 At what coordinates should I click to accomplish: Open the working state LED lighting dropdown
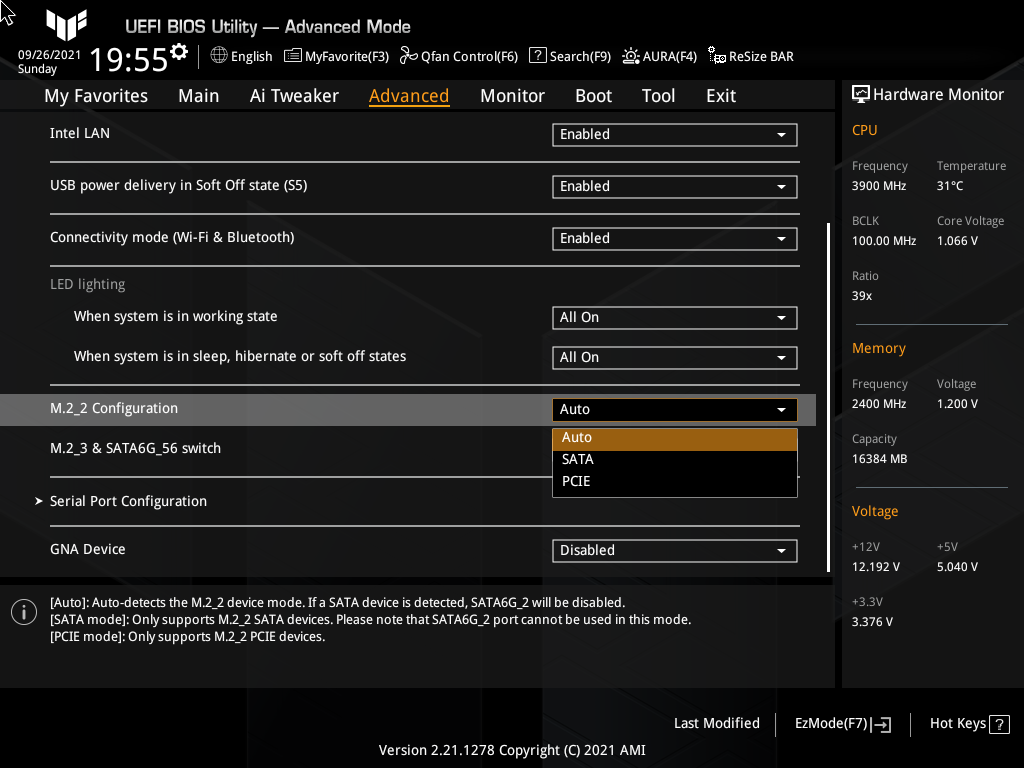[674, 317]
